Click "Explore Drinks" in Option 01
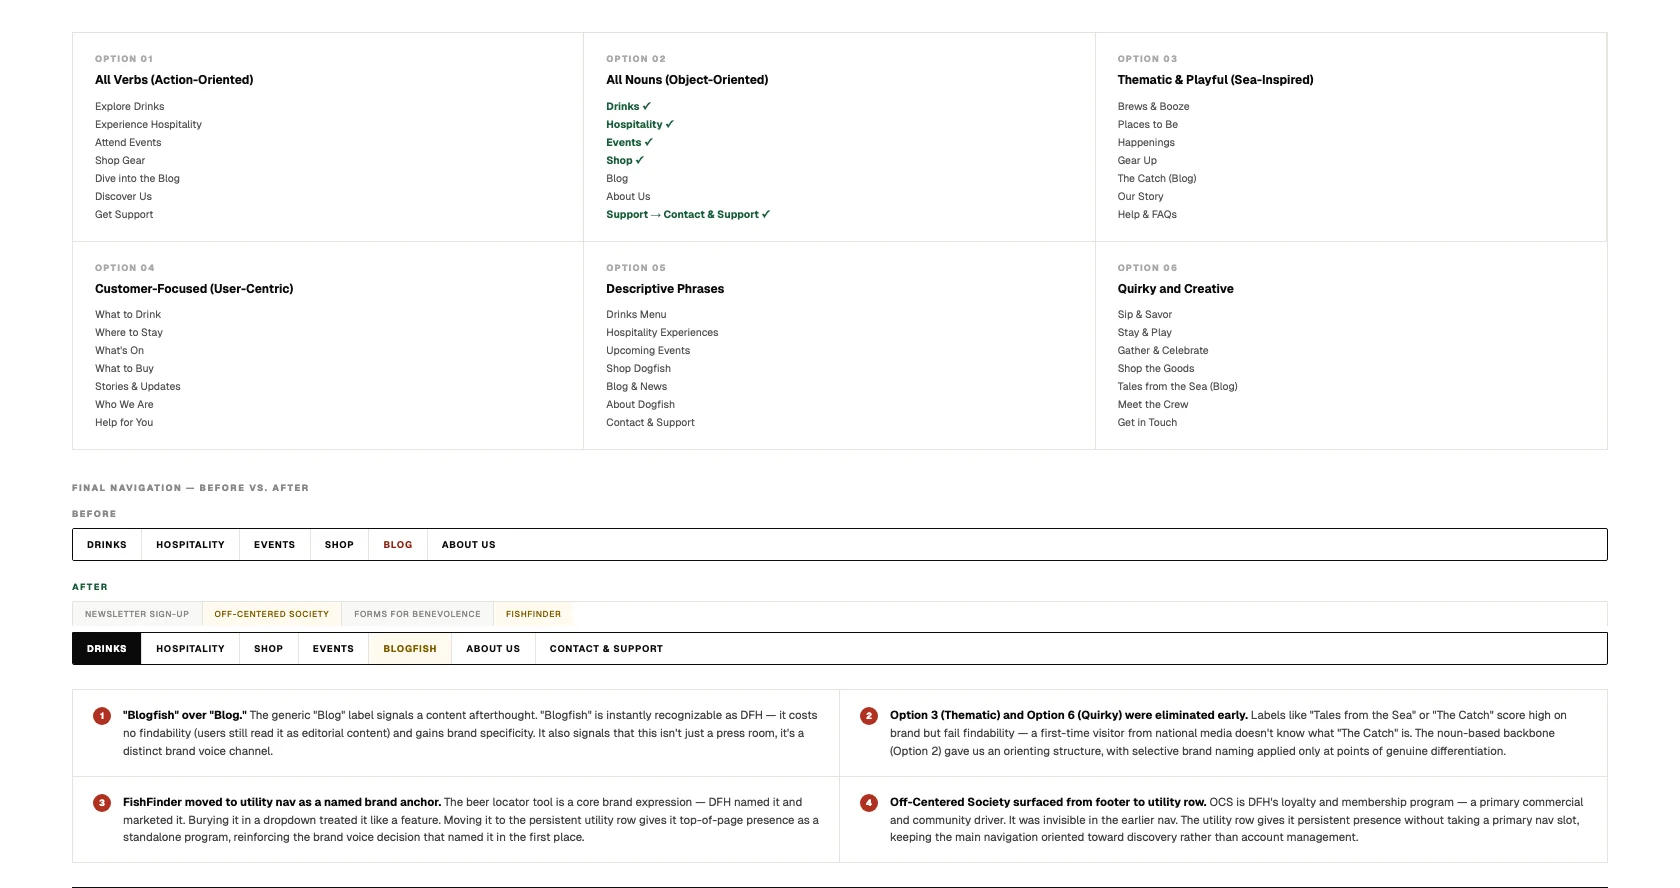This screenshot has width=1680, height=888. click(x=130, y=107)
